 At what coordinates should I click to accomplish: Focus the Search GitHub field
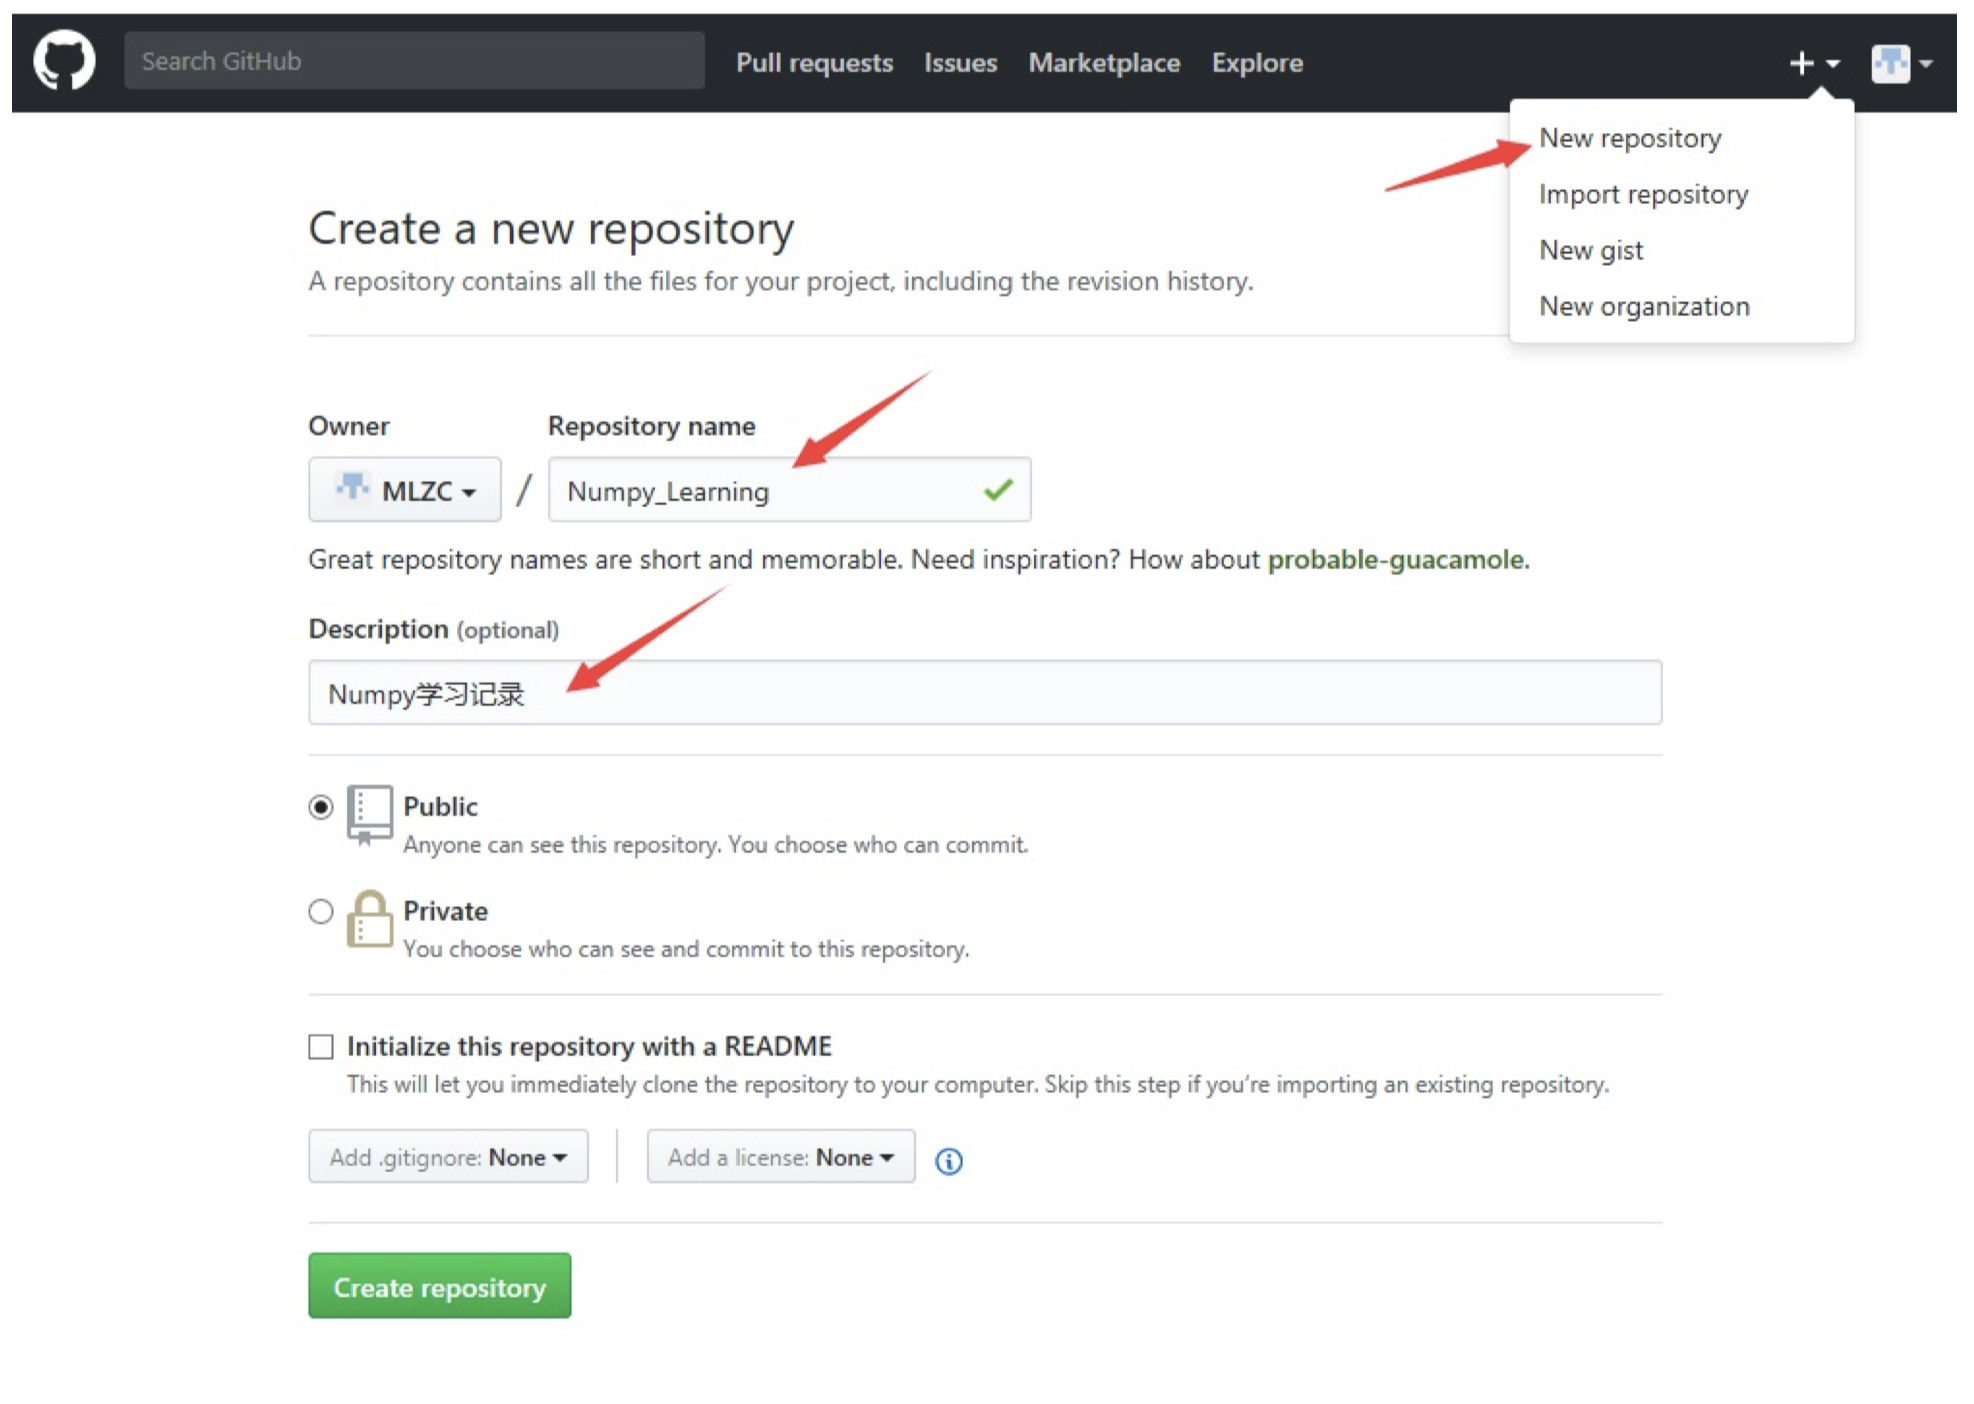(x=414, y=61)
